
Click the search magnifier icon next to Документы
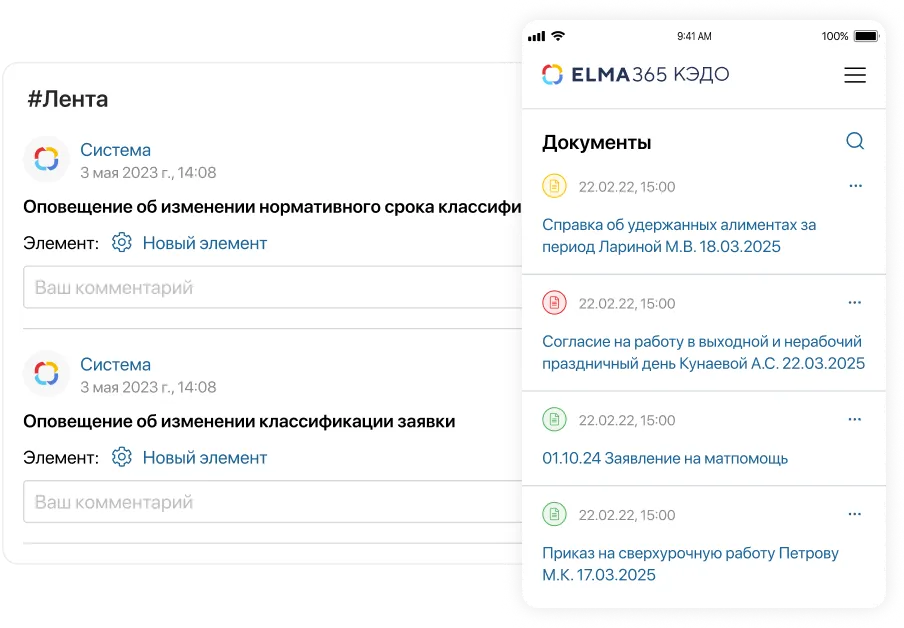[854, 141]
